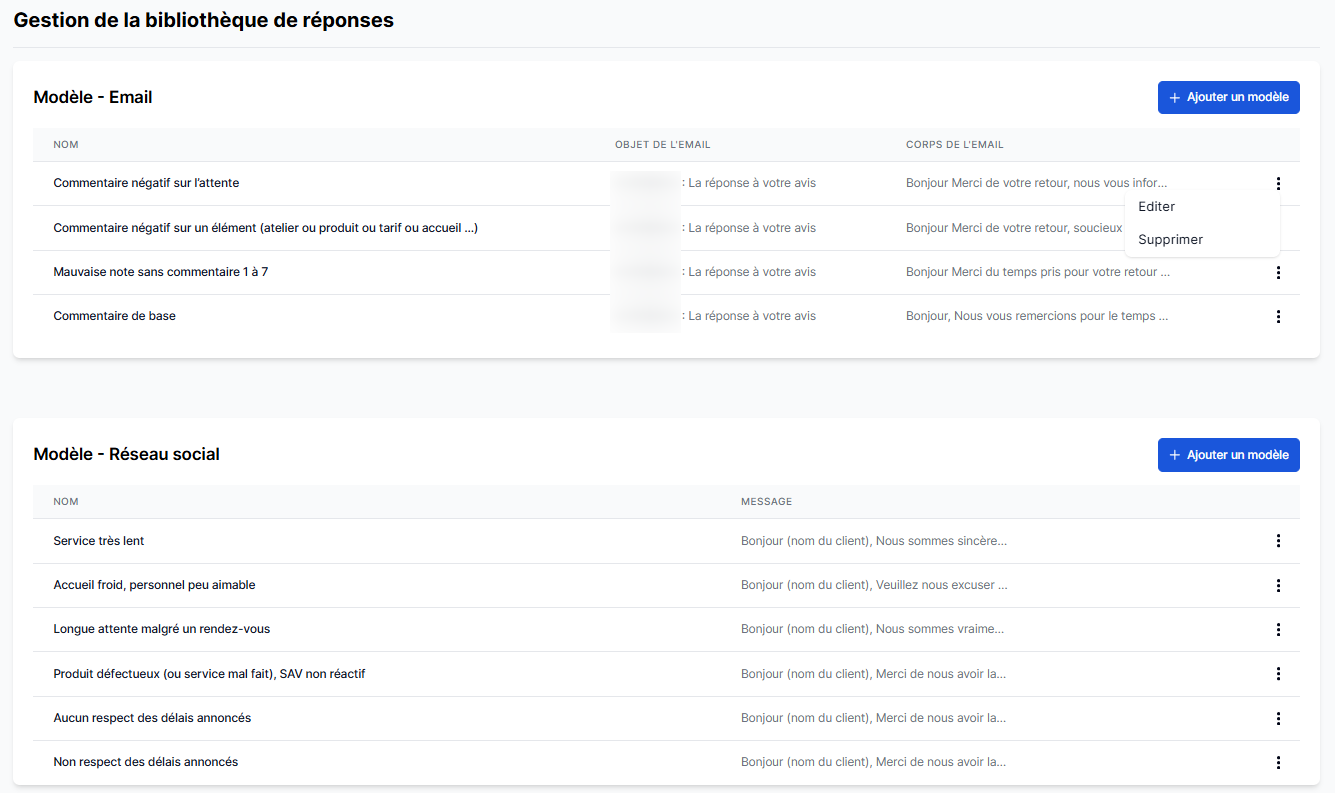Open three-dot menu for Aucun respect des délais

1278,718
